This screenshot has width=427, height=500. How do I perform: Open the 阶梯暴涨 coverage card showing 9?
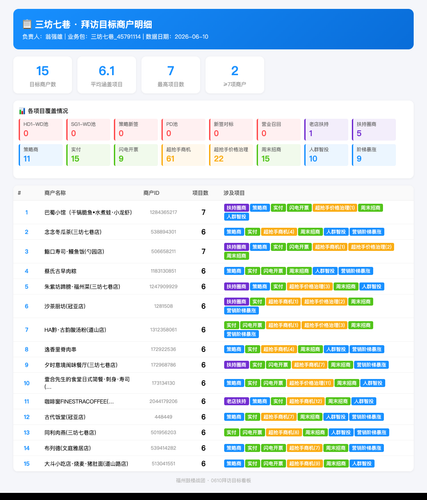374,155
